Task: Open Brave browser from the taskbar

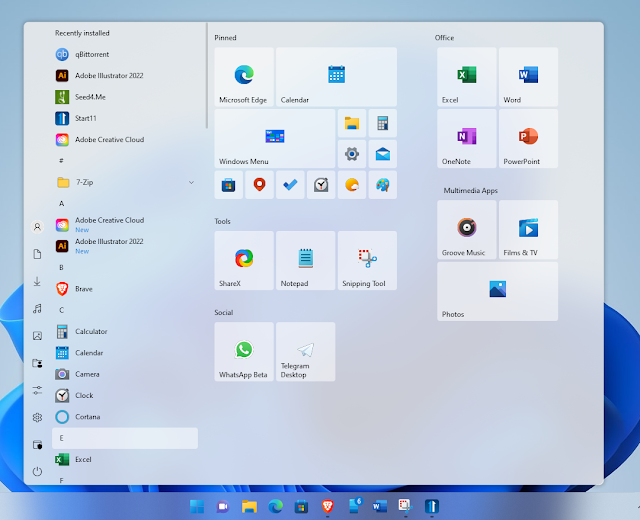Action: (327, 507)
